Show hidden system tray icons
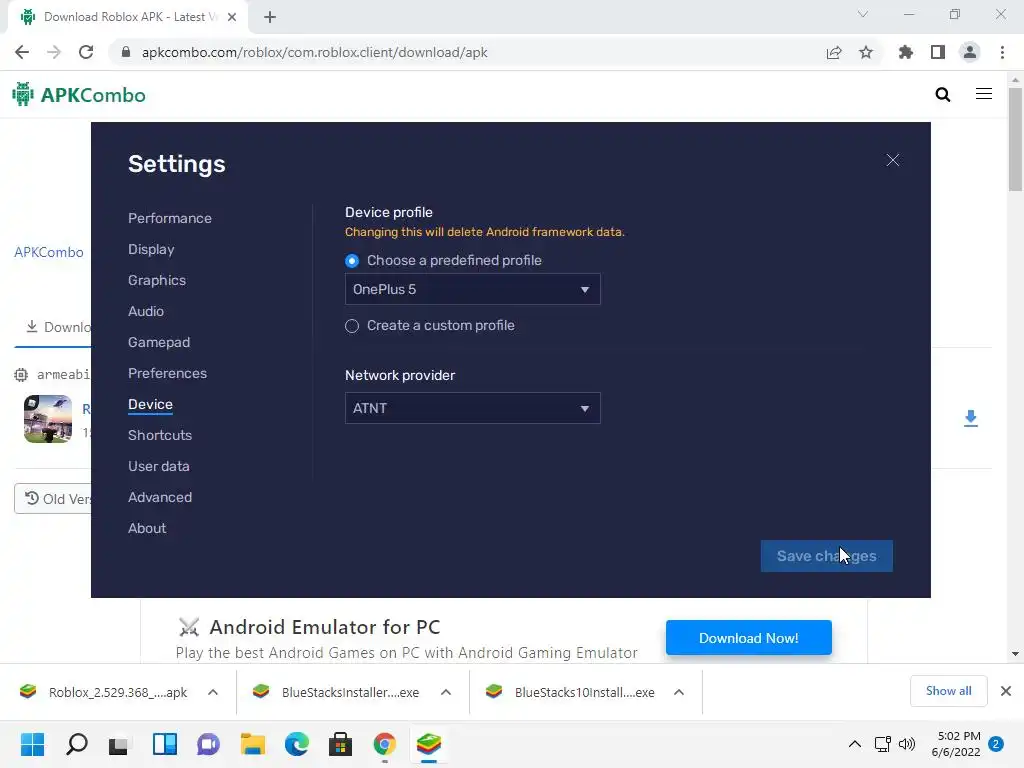The height and width of the screenshot is (768, 1024). click(854, 744)
